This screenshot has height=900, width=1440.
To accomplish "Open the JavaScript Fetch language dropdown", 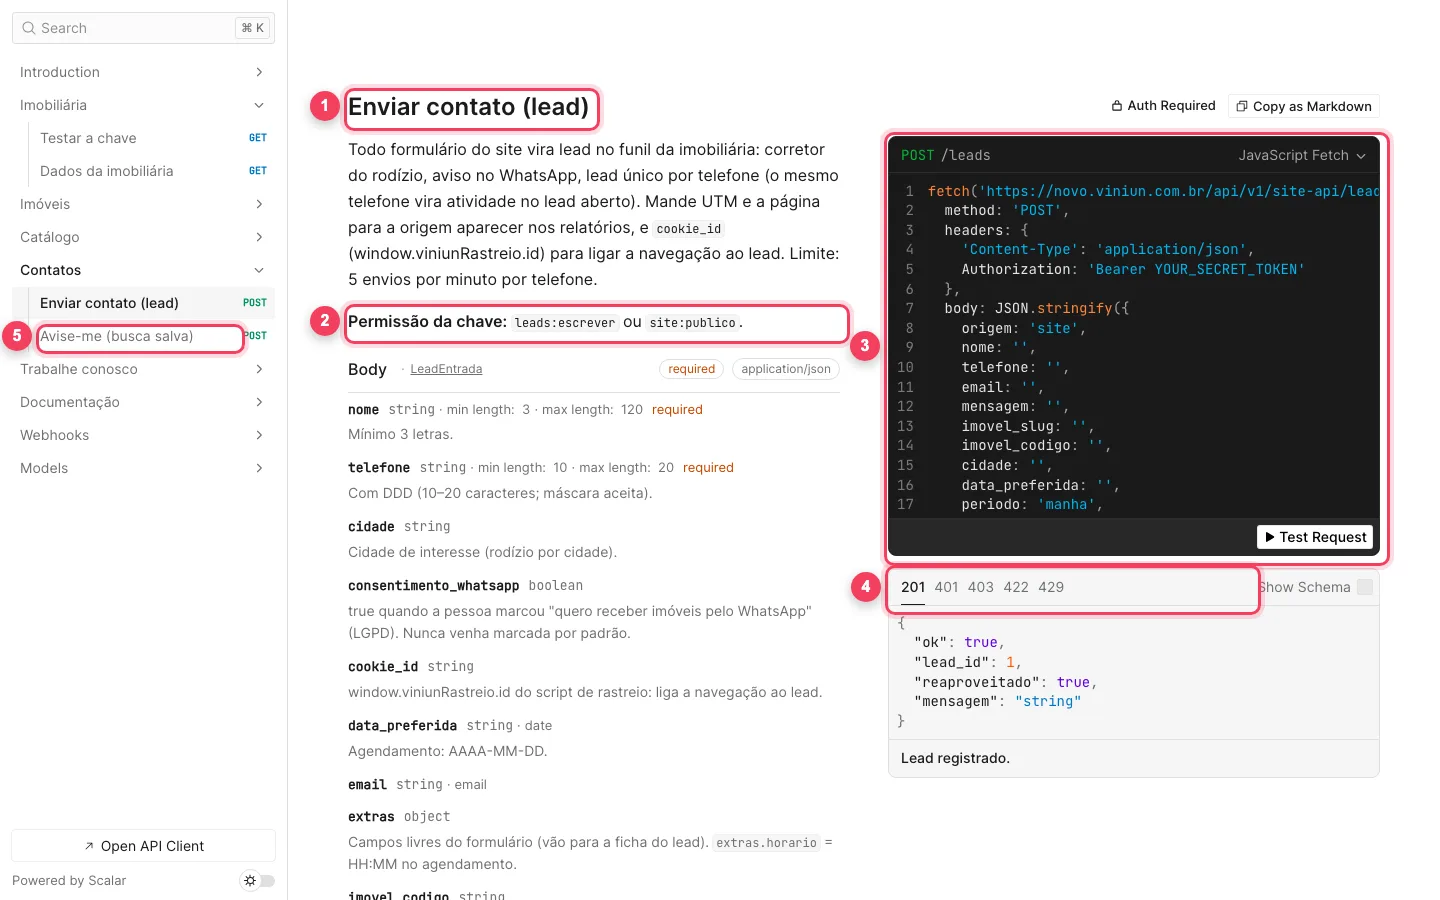I will point(1302,155).
